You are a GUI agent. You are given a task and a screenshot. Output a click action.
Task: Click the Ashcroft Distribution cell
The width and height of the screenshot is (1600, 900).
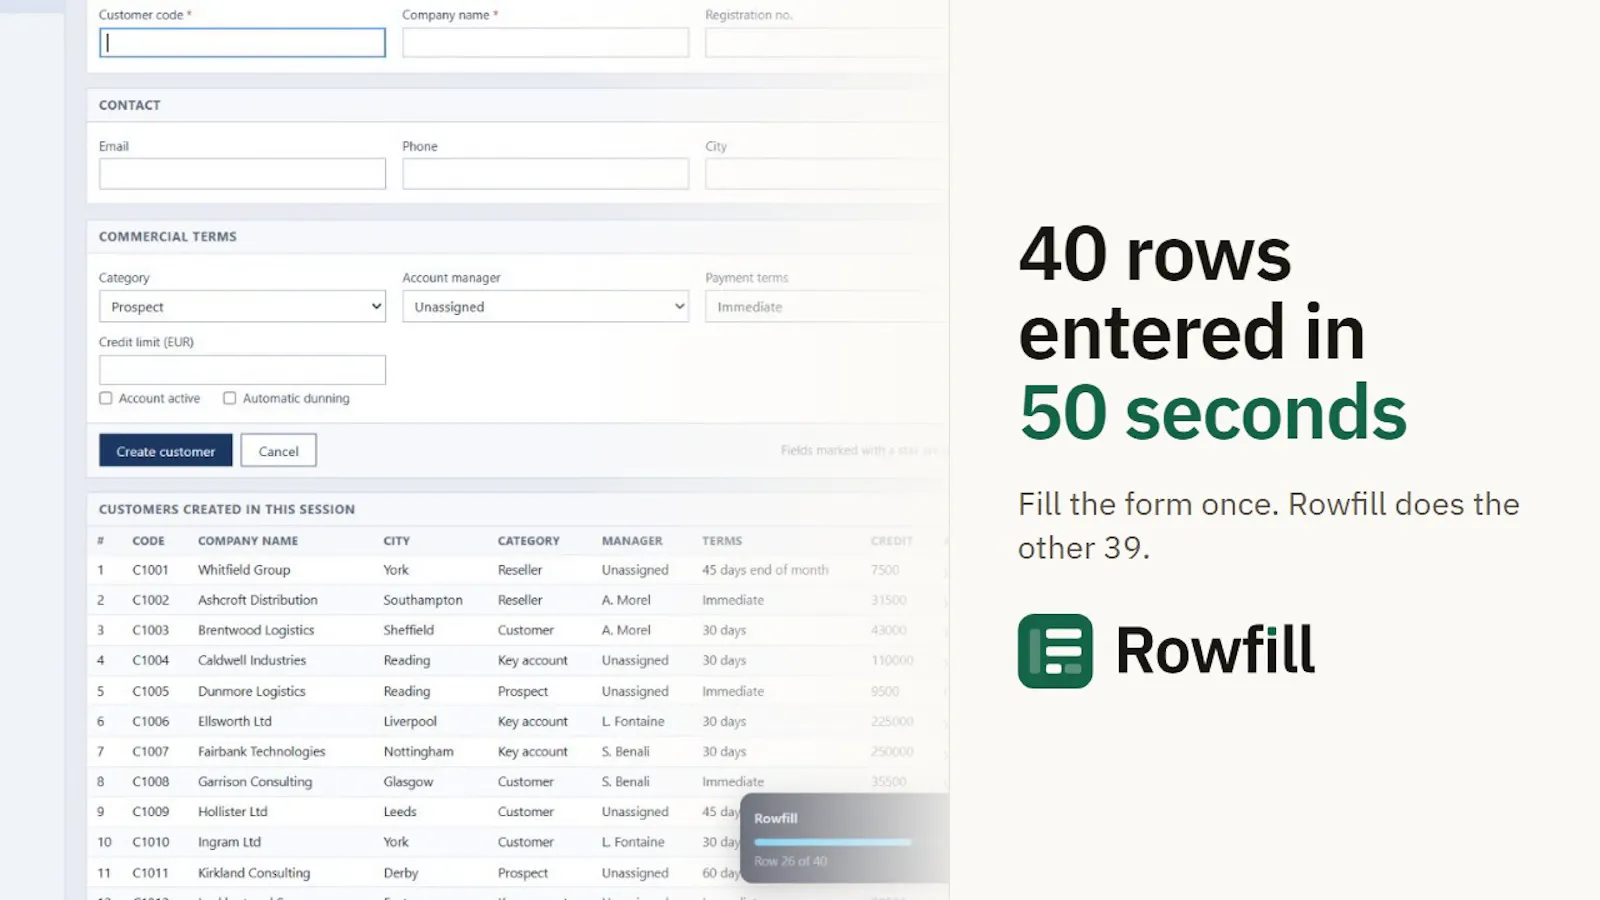[258, 600]
